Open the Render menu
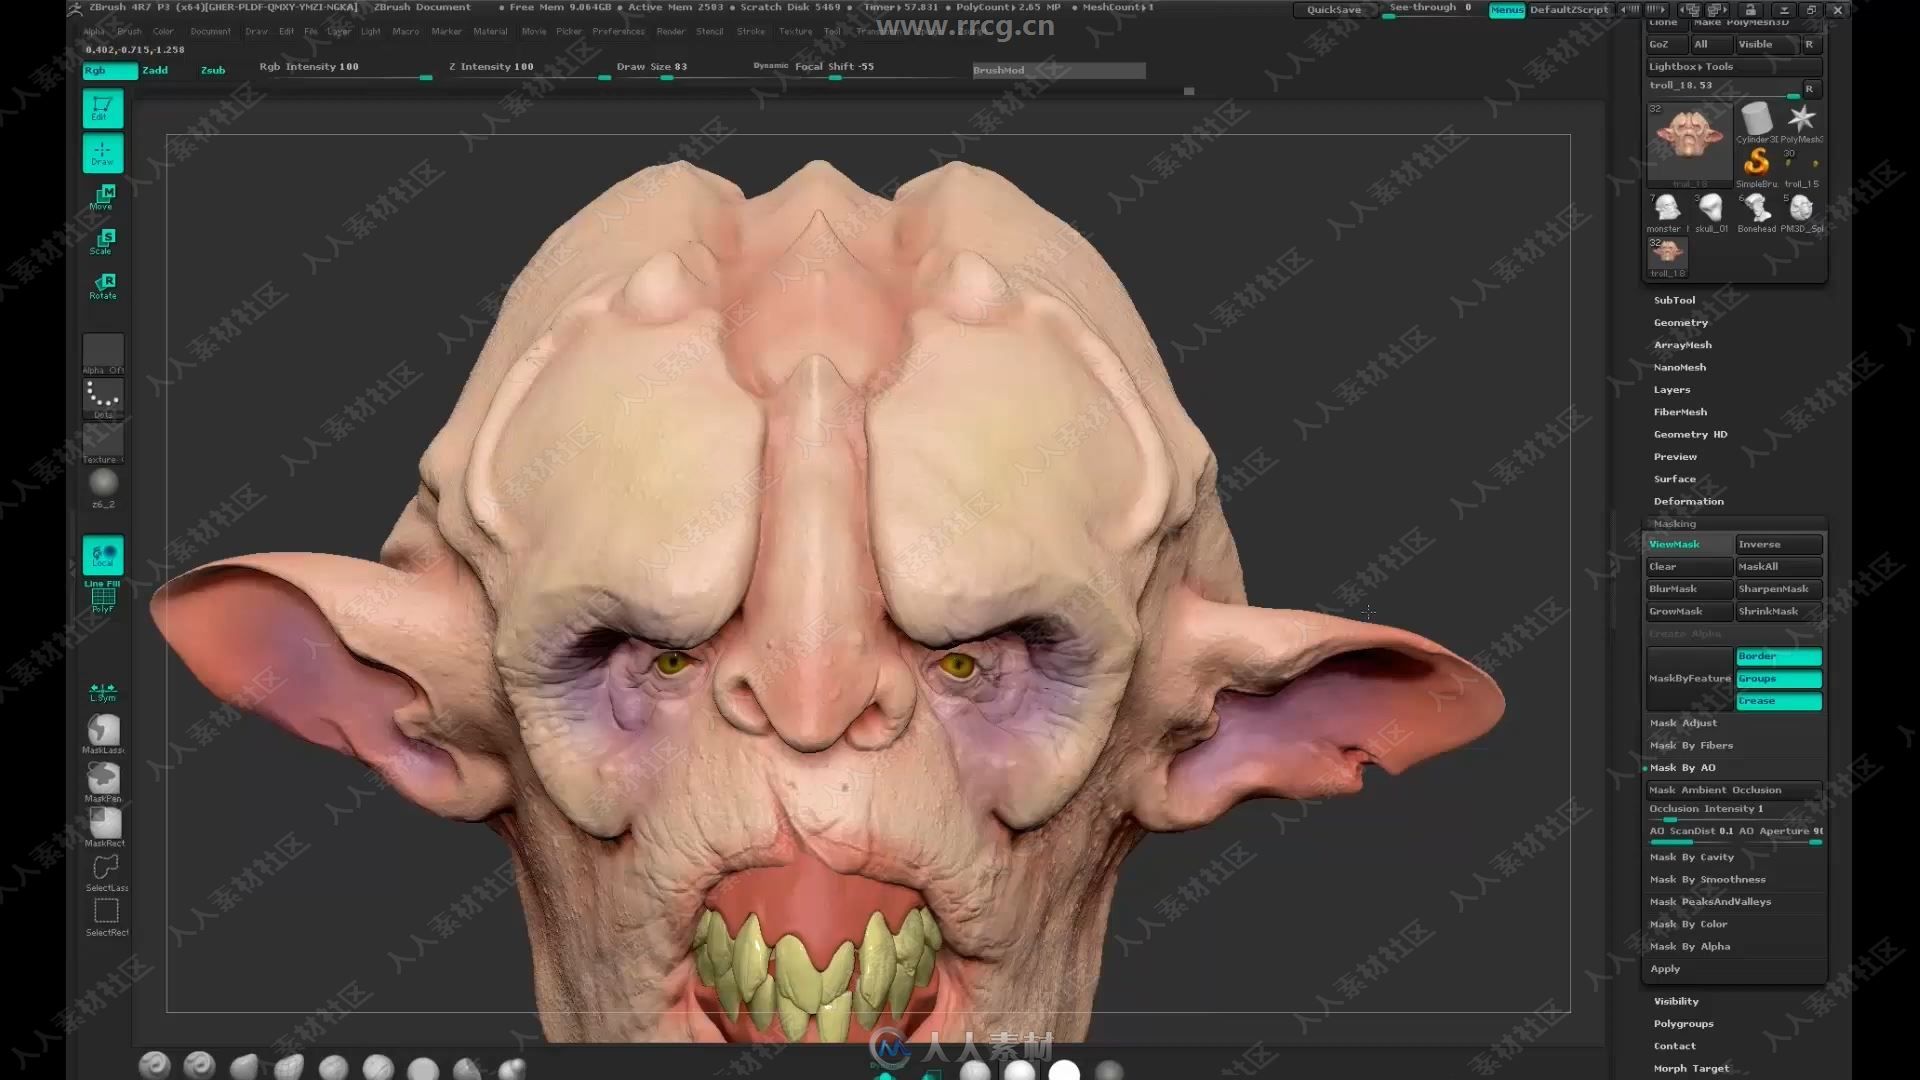The width and height of the screenshot is (1920, 1080). (x=671, y=31)
